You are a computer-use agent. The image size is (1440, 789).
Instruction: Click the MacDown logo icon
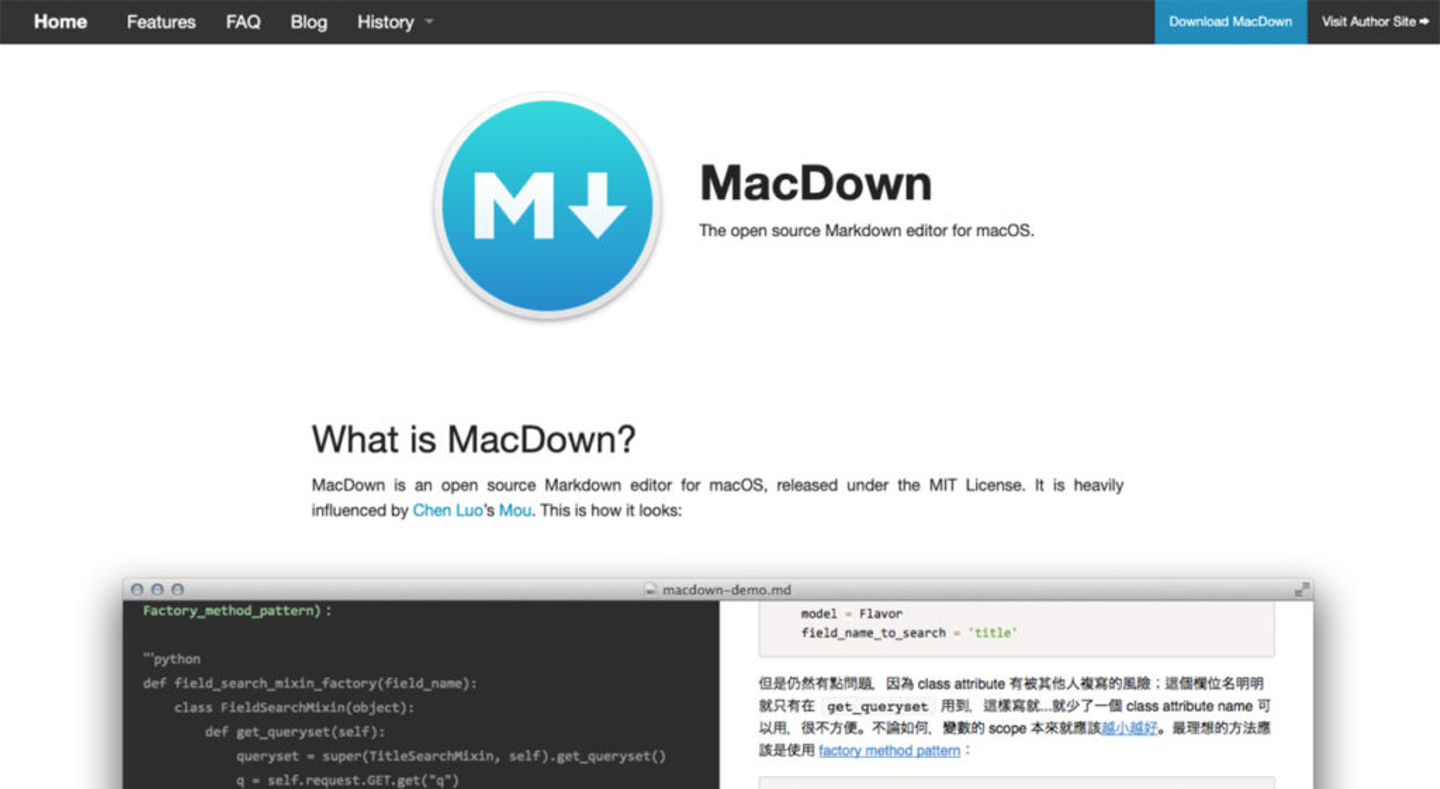coord(547,206)
